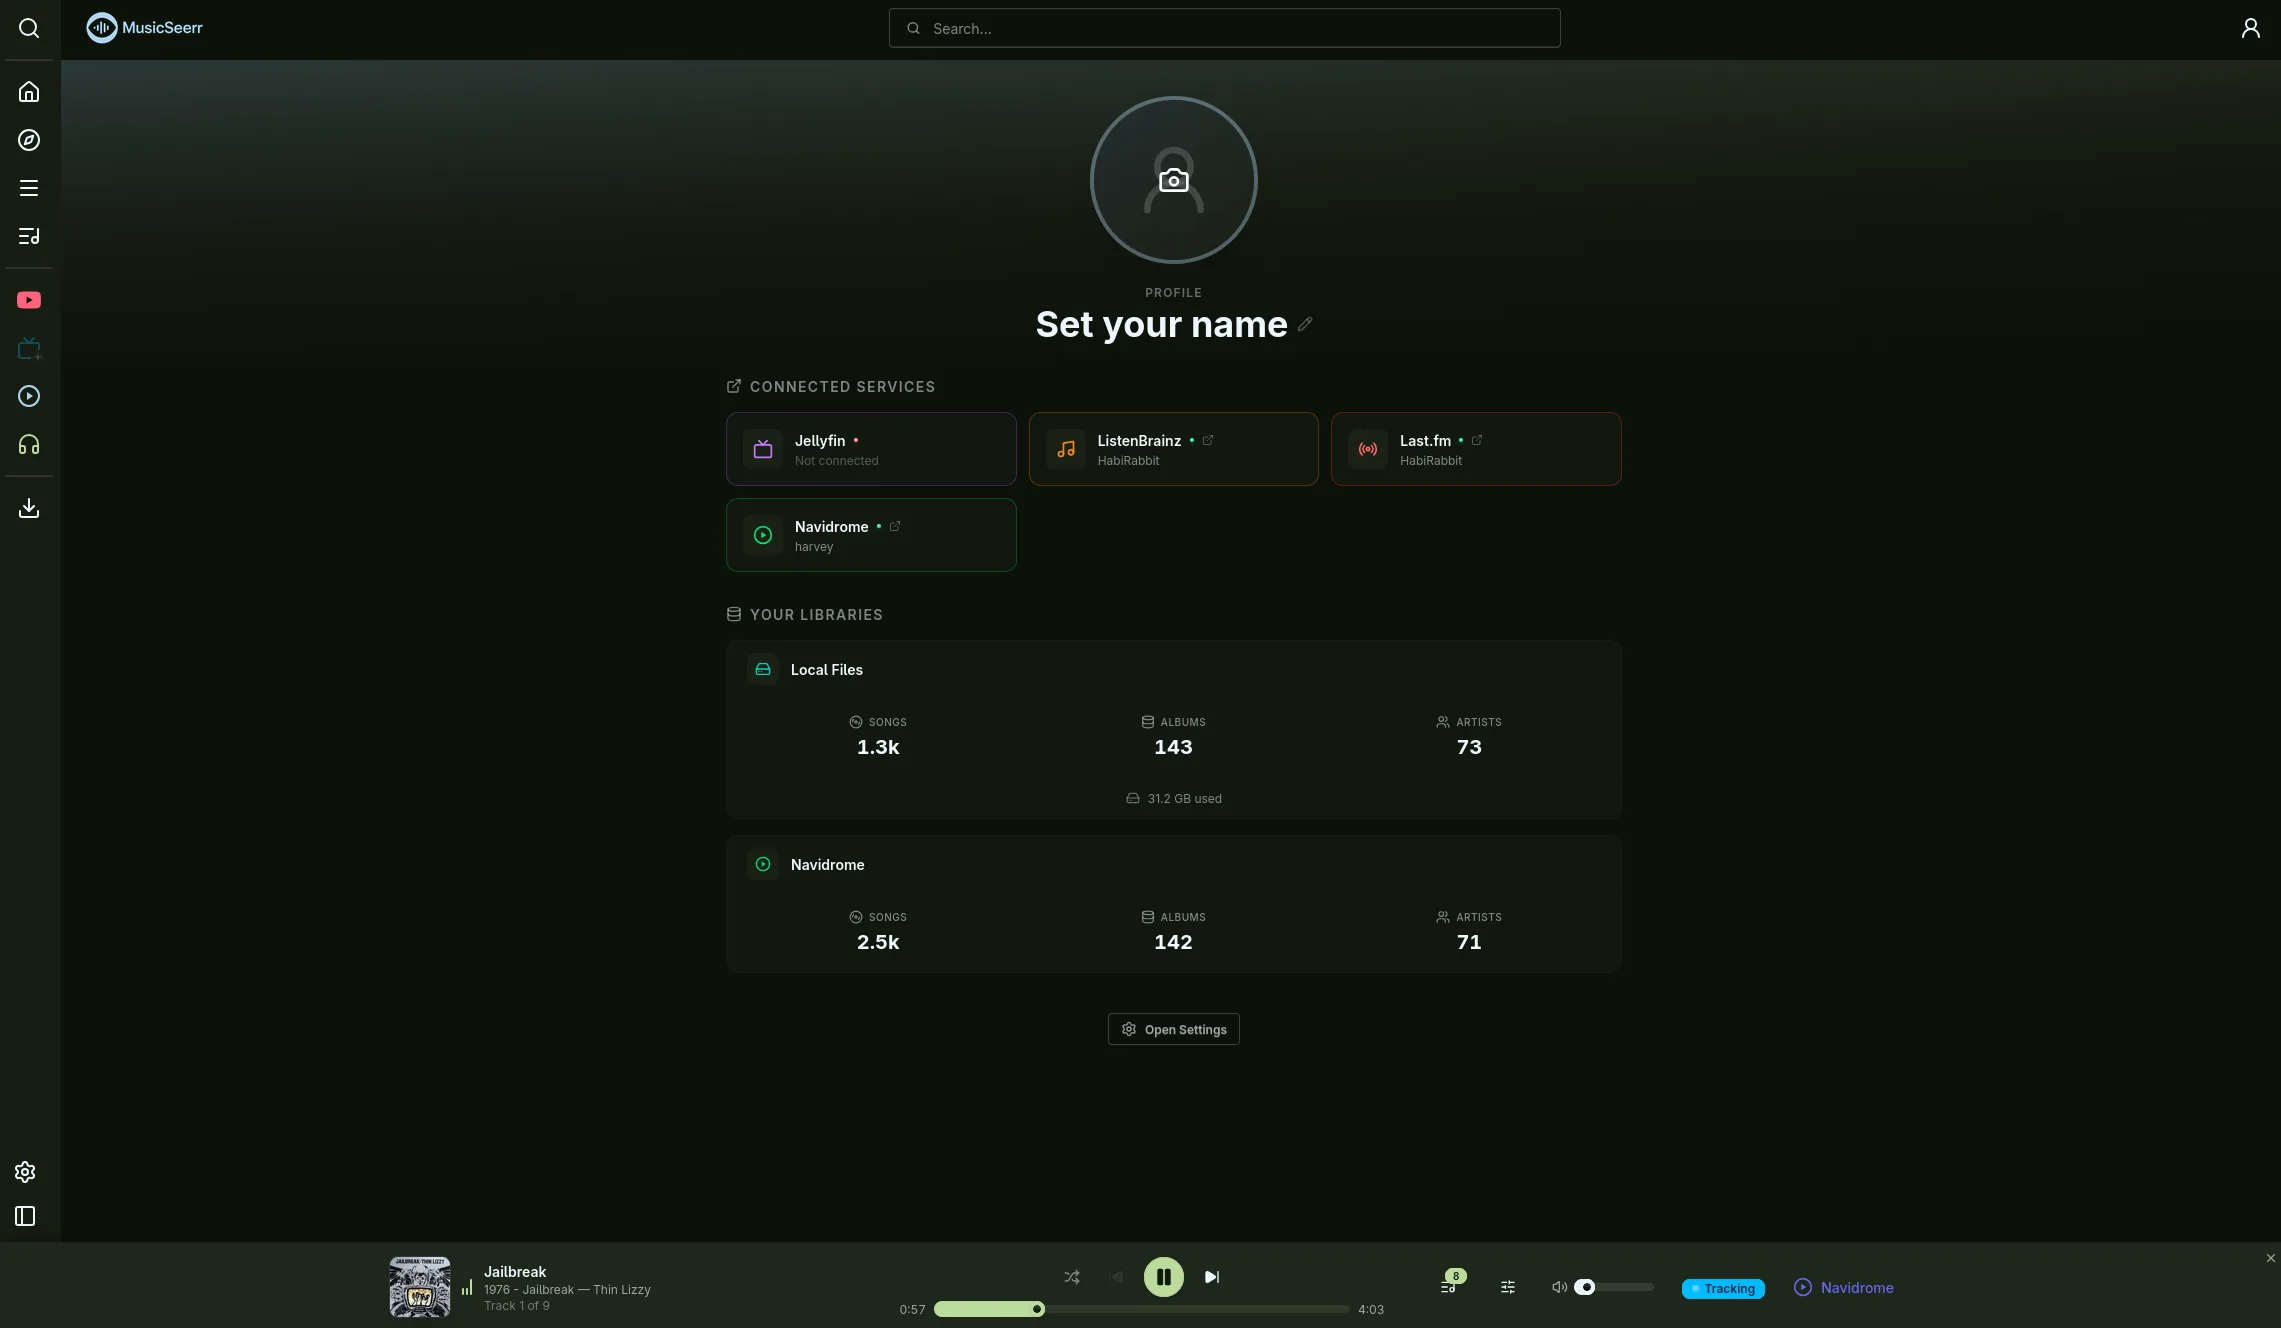The width and height of the screenshot is (2281, 1328).
Task: Open the equalizer icon in the player bar
Action: point(1507,1288)
